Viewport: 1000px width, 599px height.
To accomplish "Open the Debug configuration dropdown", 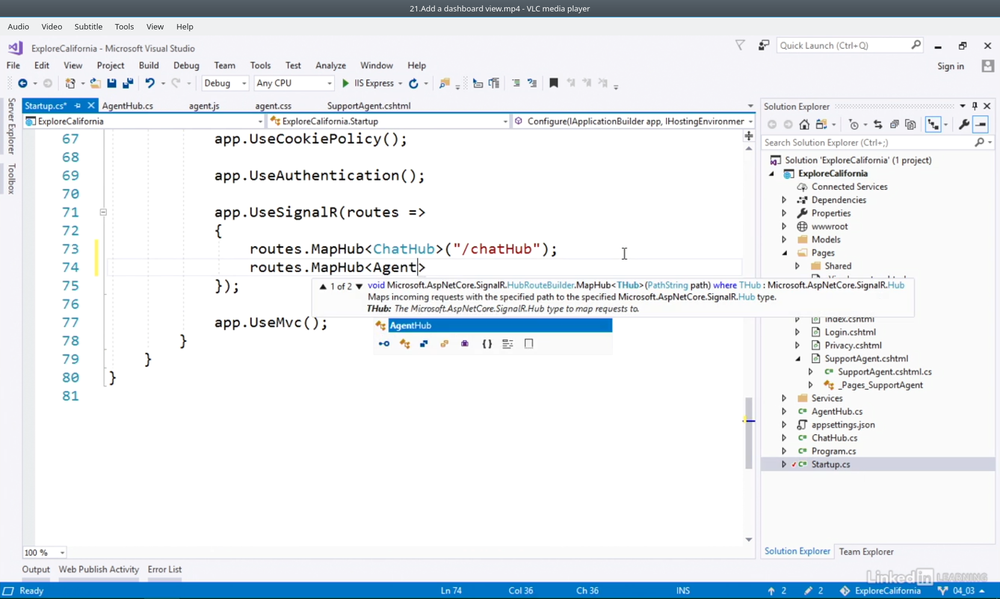I will [x=225, y=84].
